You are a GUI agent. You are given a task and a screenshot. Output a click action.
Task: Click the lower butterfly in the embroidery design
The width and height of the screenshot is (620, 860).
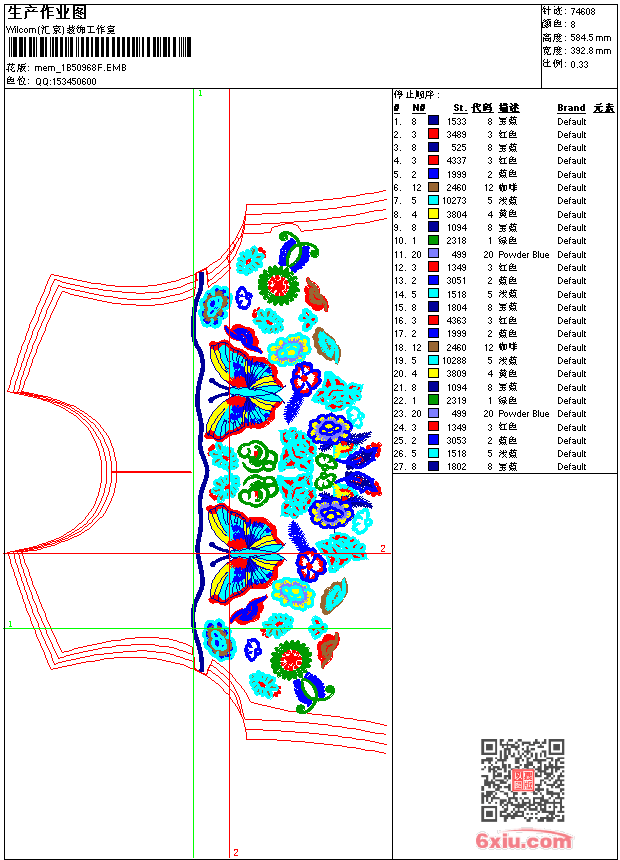tap(245, 554)
